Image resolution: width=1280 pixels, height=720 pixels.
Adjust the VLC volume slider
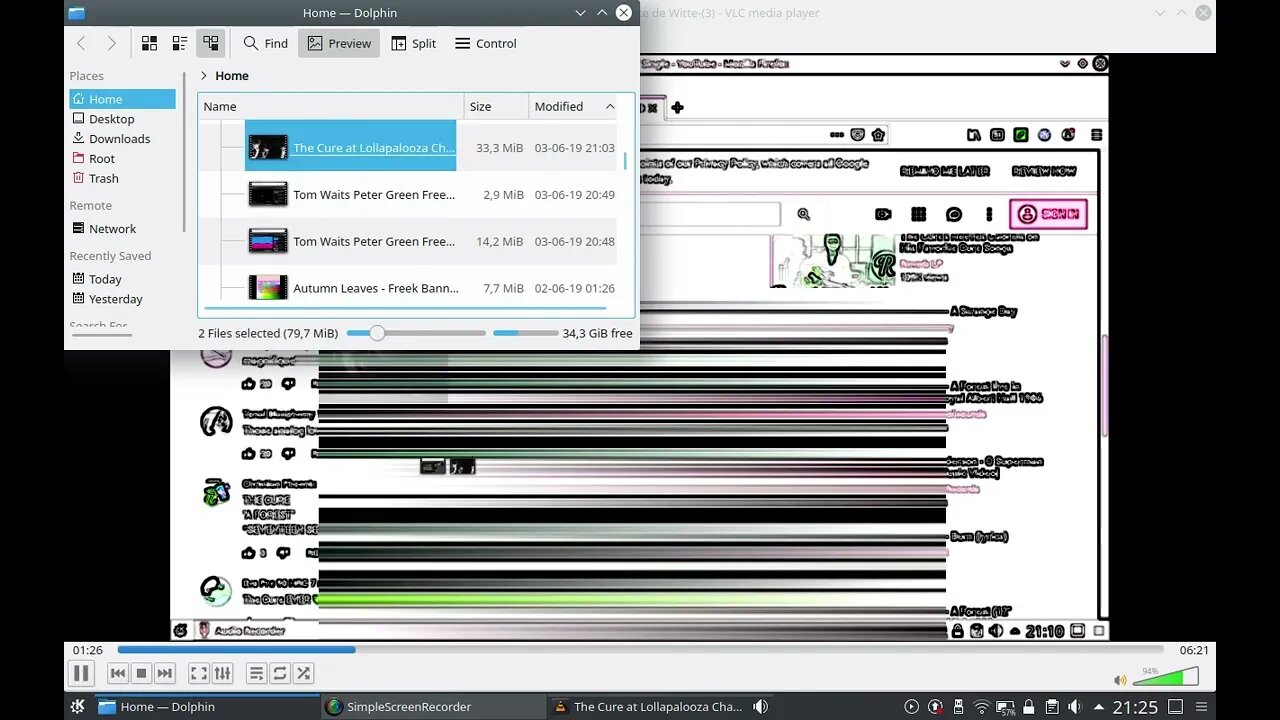point(1164,677)
